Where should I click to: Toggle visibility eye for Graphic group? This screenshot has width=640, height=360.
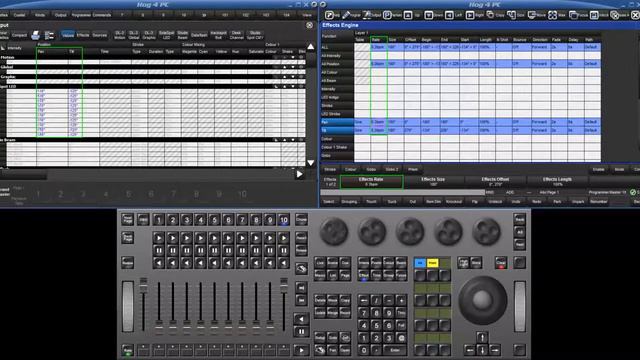301,77
